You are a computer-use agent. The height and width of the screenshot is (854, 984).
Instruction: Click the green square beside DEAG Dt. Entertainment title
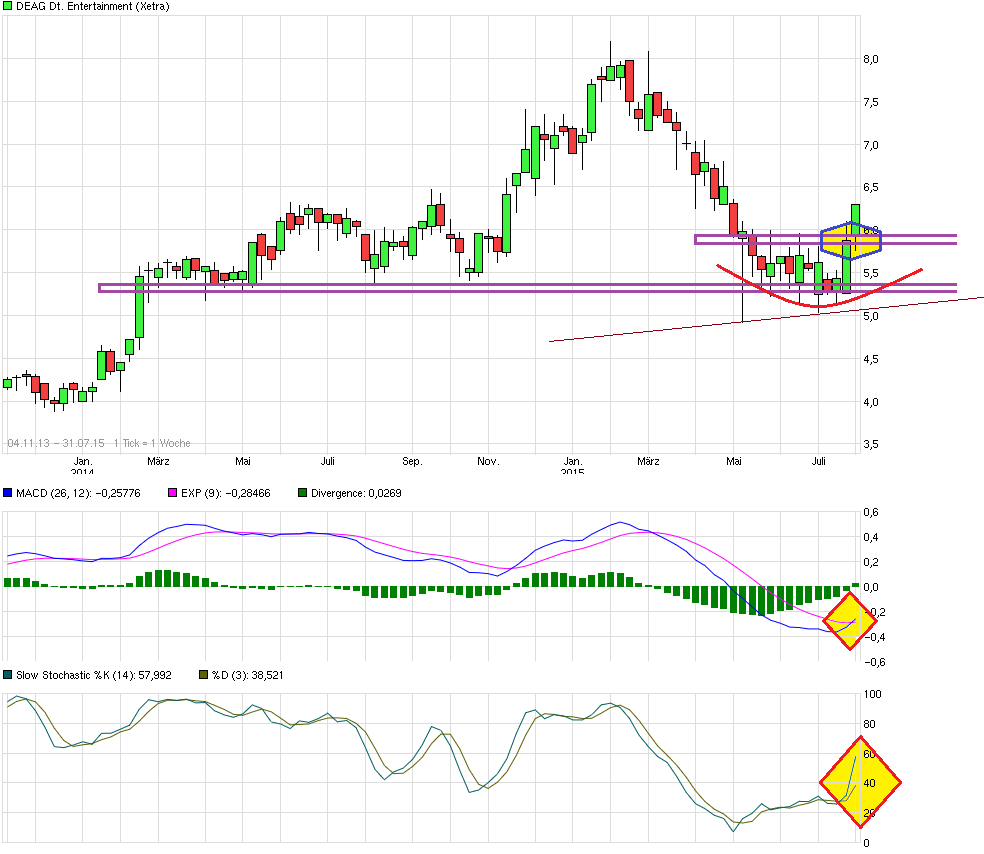[8, 6]
